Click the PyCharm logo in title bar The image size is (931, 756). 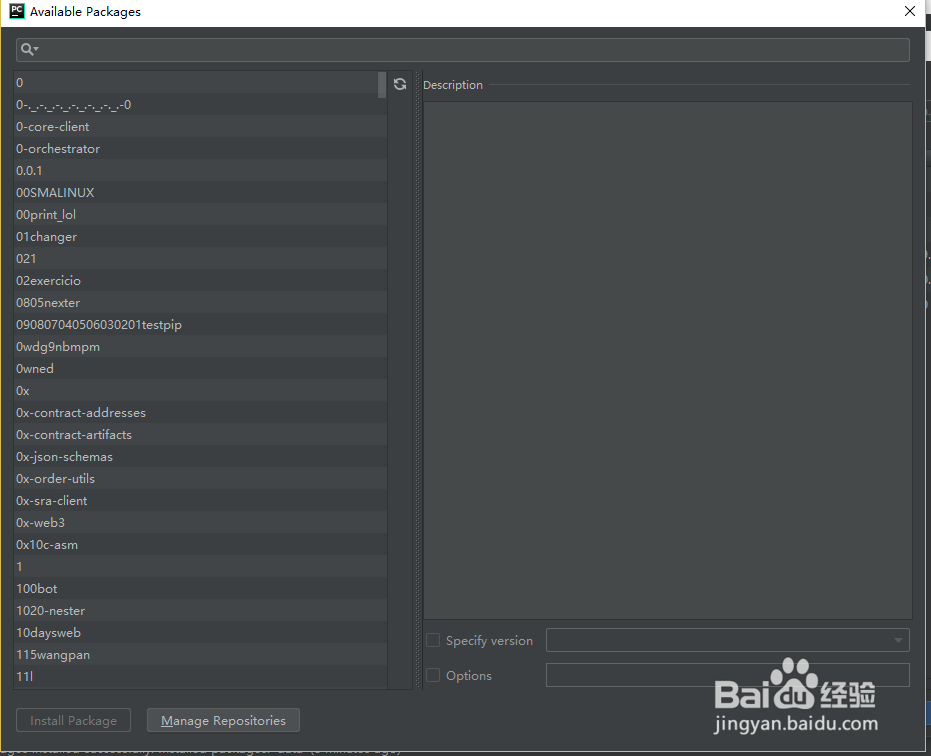17,11
